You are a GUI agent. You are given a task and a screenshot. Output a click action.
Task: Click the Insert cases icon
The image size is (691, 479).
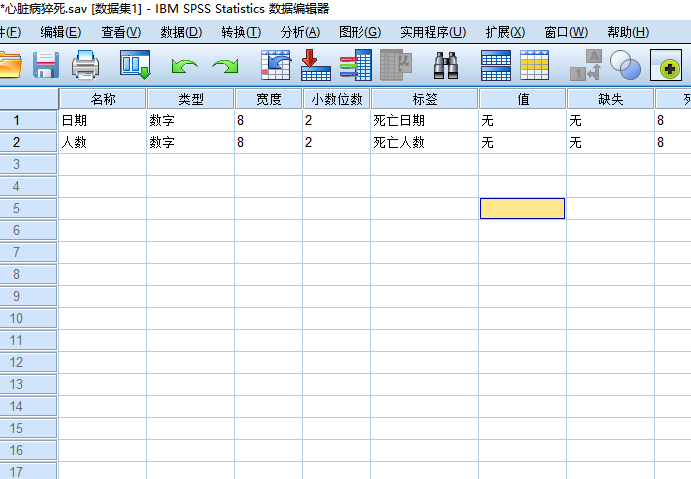tap(496, 65)
